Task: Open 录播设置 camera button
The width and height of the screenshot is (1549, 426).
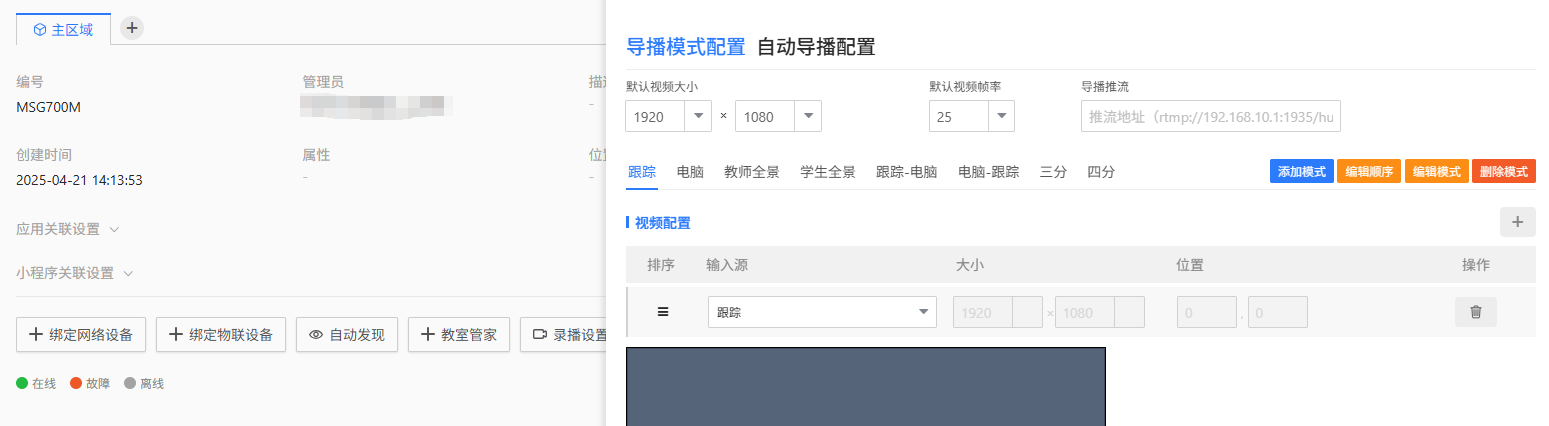Action: (565, 335)
